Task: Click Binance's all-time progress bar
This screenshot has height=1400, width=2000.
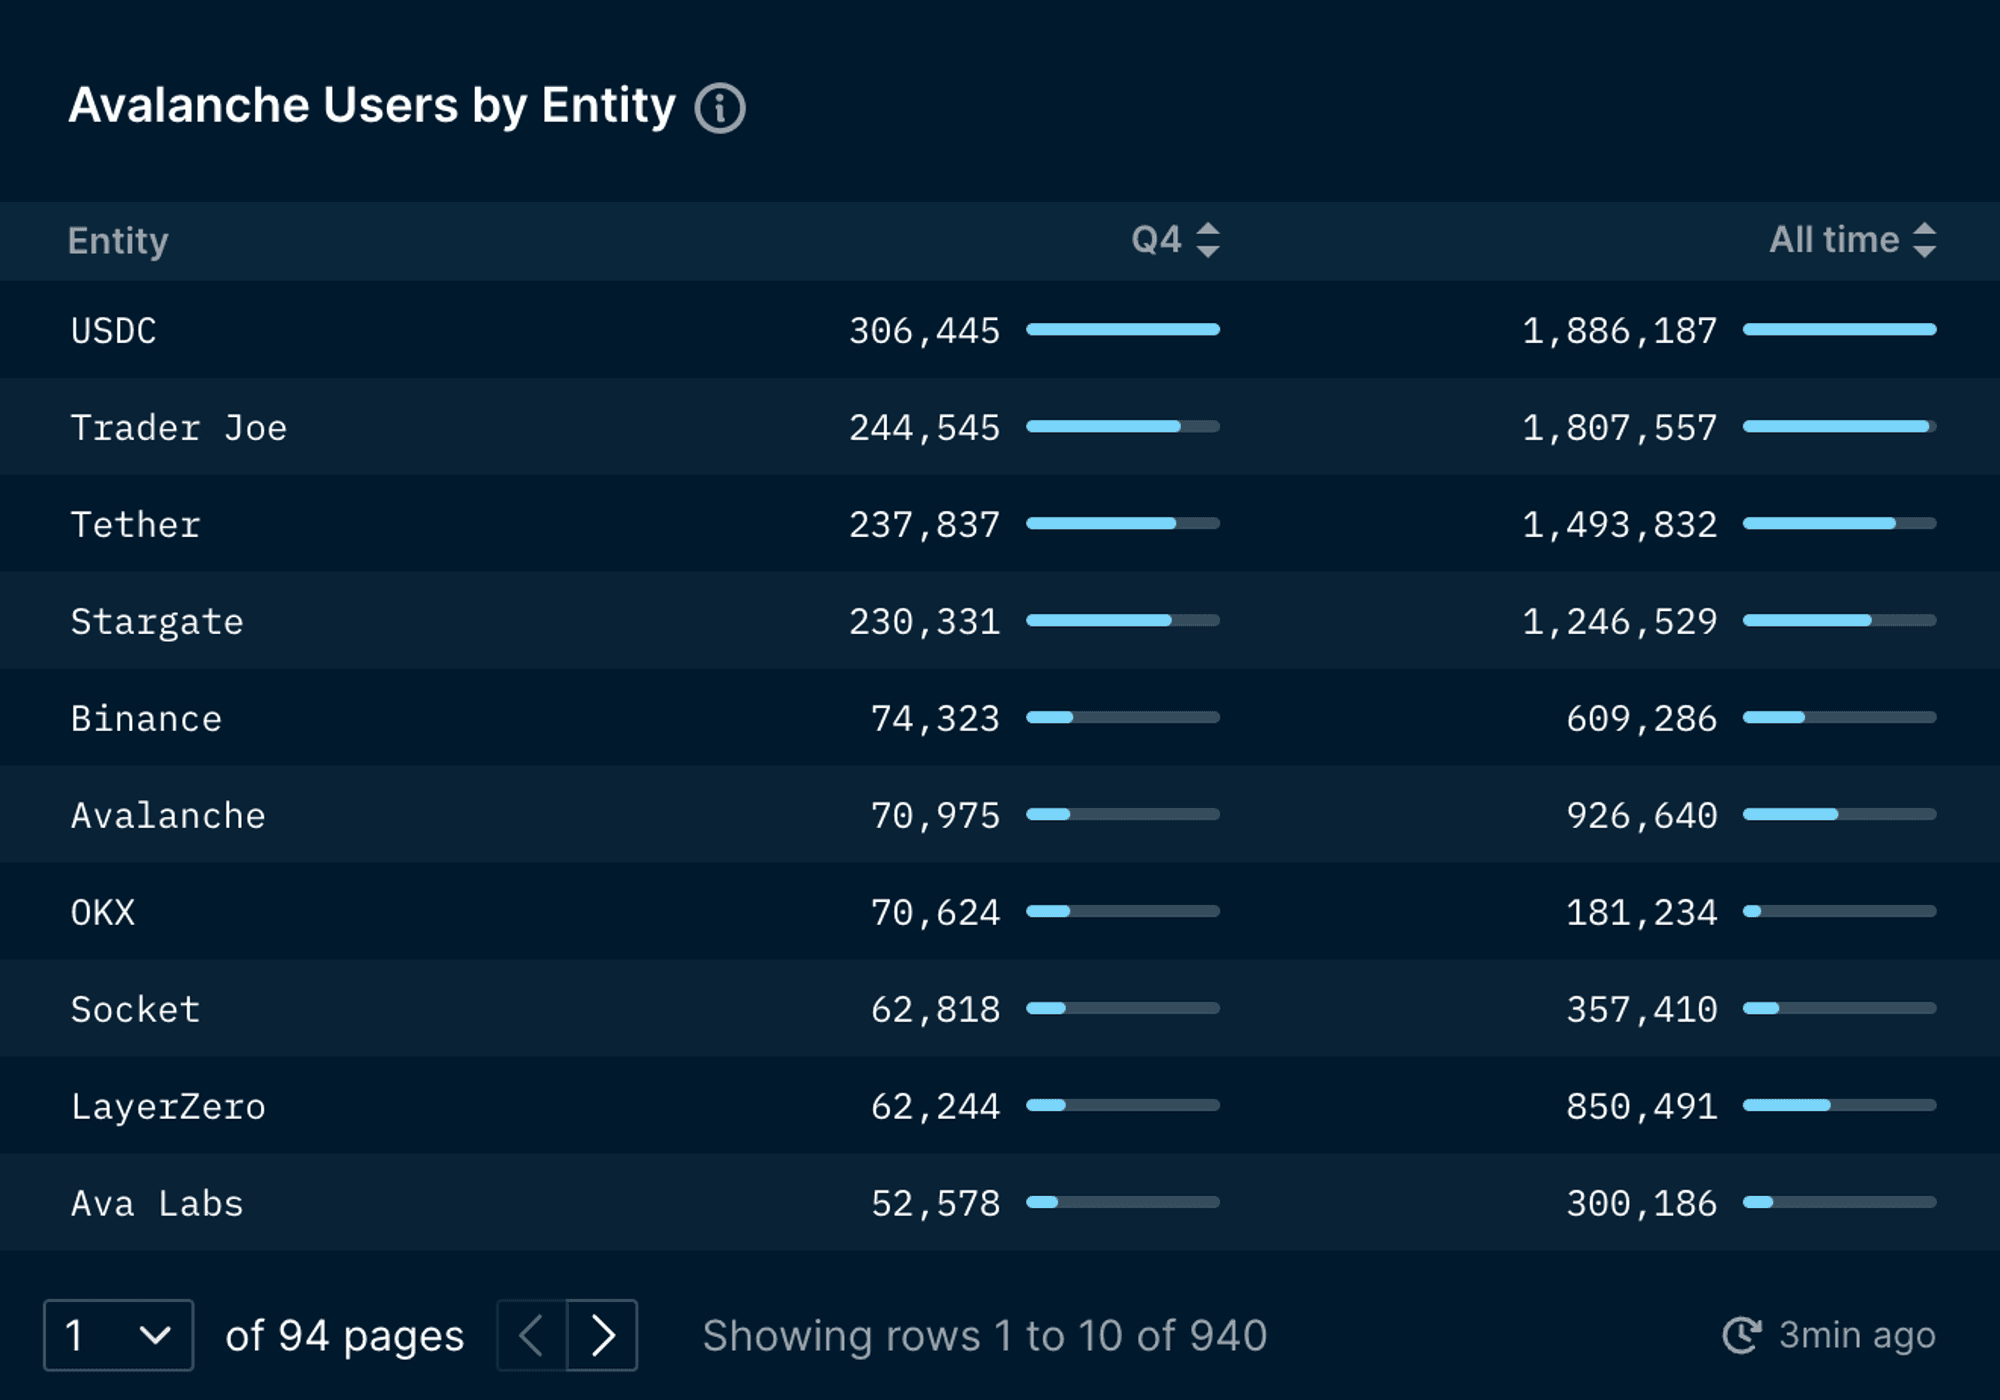Action: (1840, 717)
